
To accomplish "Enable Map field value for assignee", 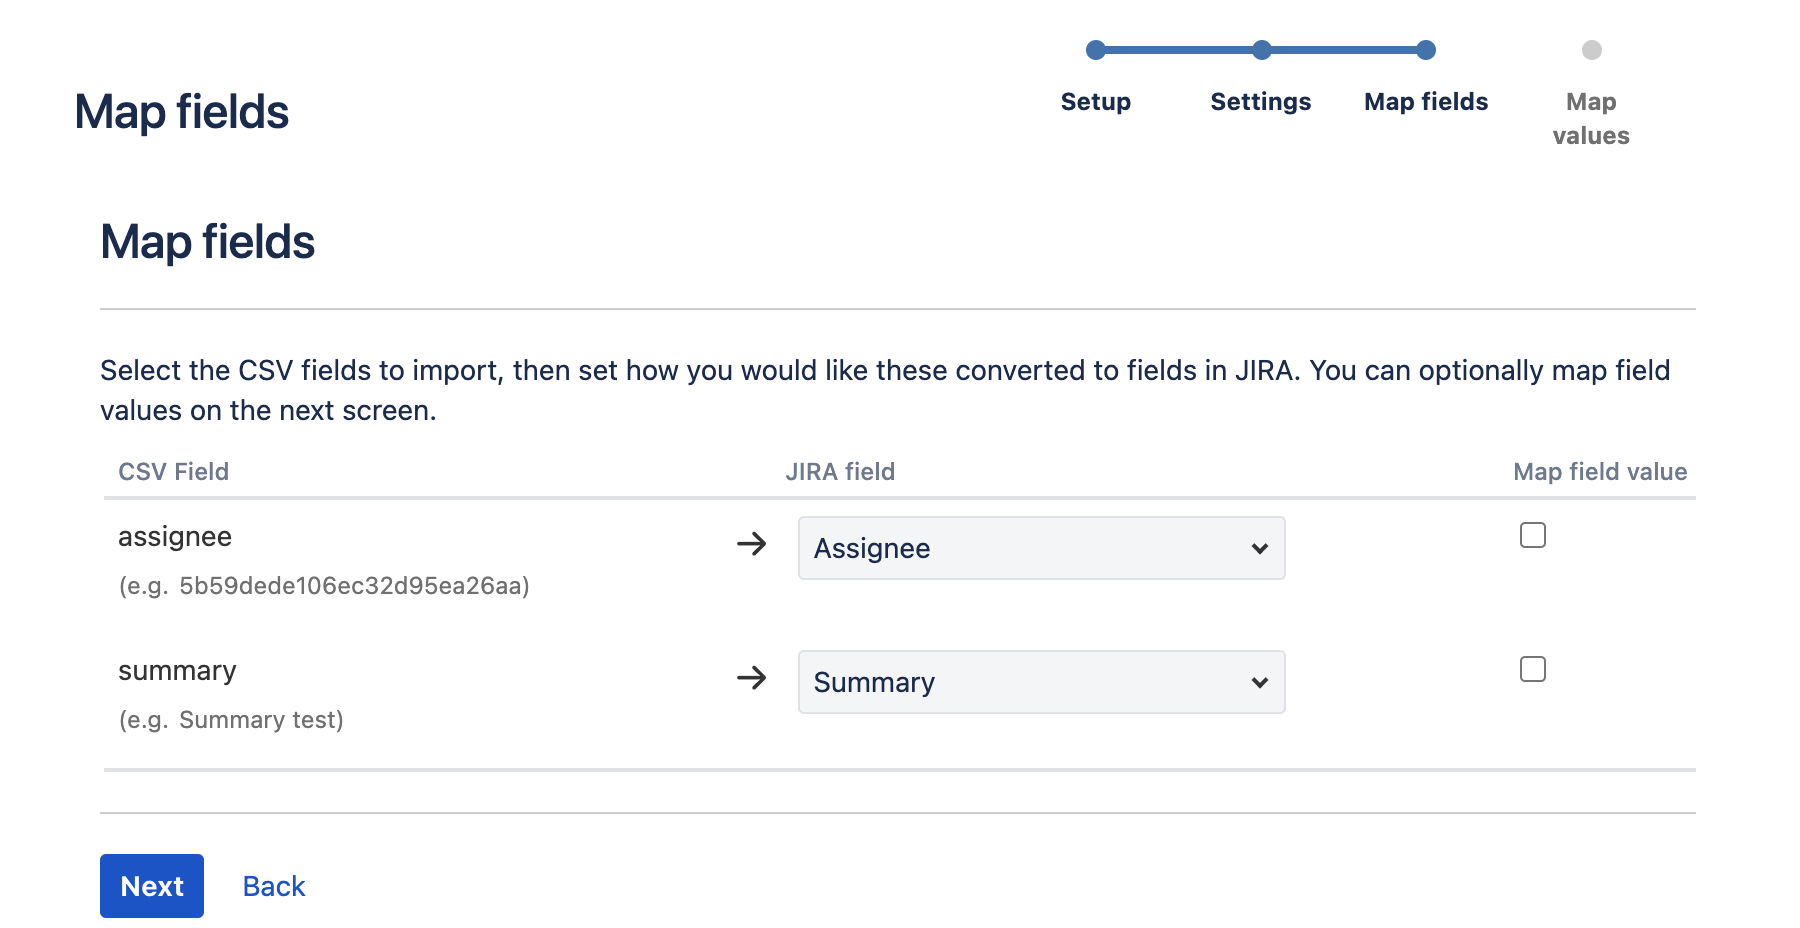I will (1532, 535).
